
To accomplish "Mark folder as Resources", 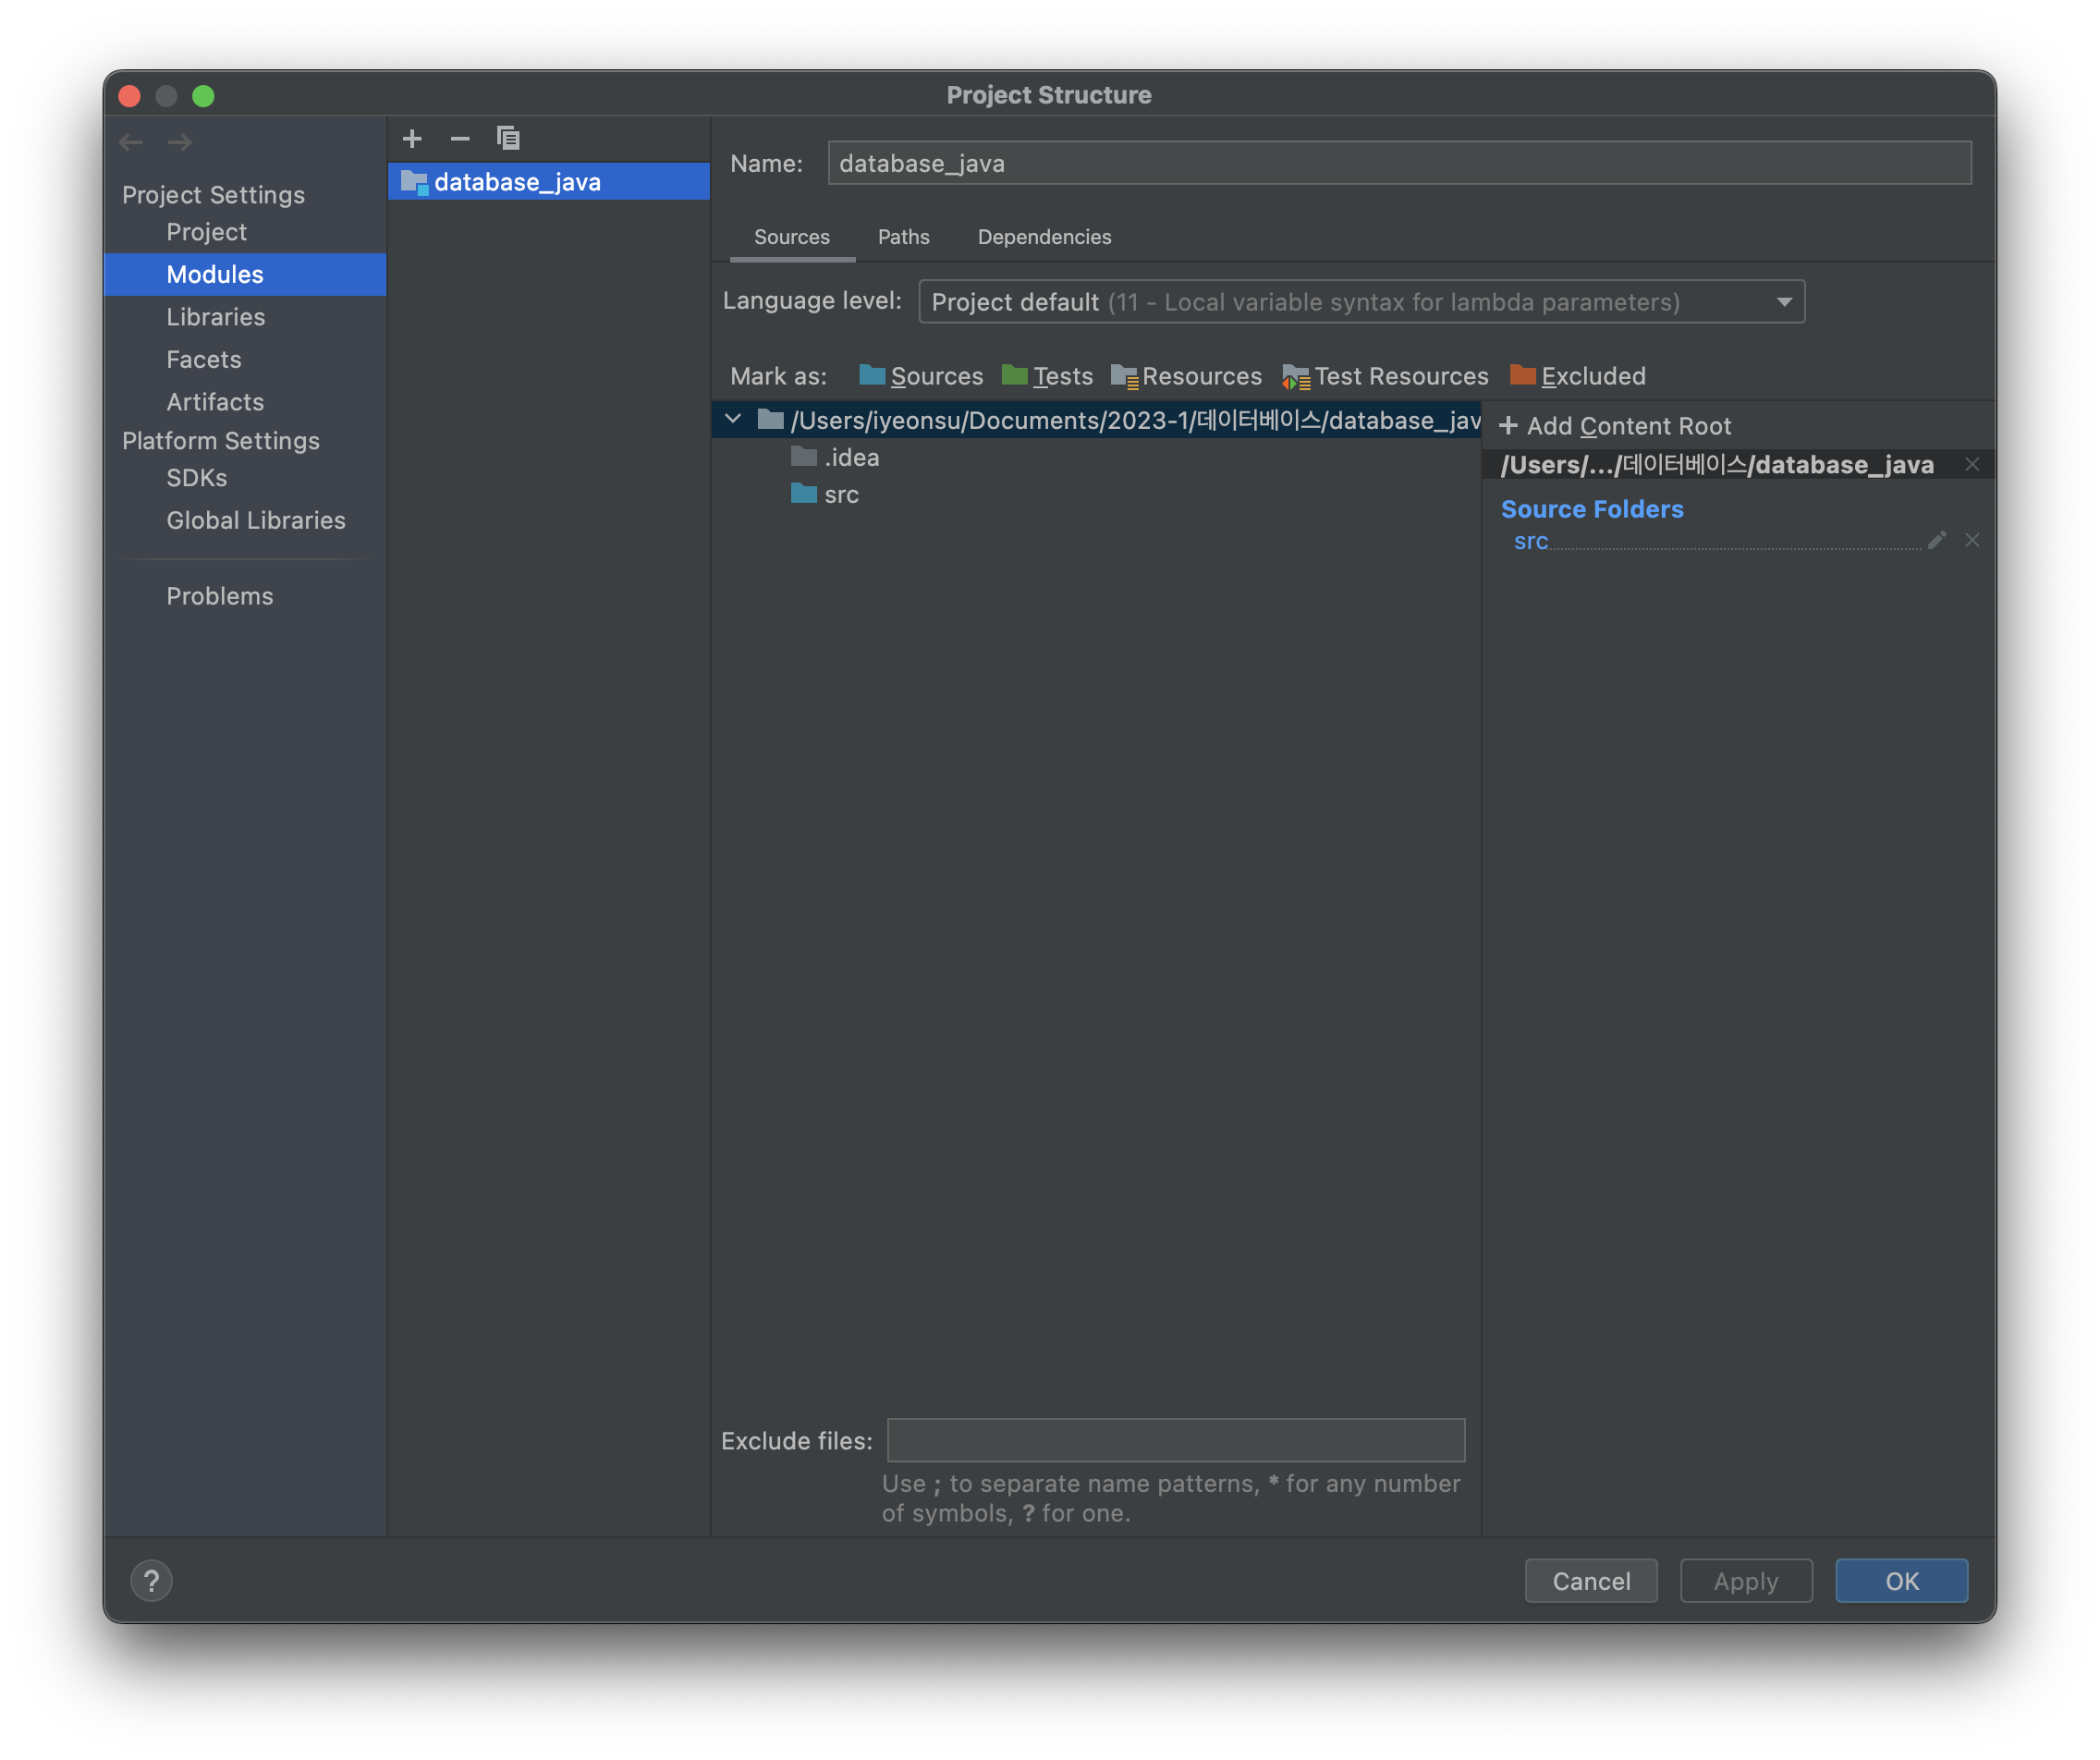I will pyautogui.click(x=1186, y=376).
